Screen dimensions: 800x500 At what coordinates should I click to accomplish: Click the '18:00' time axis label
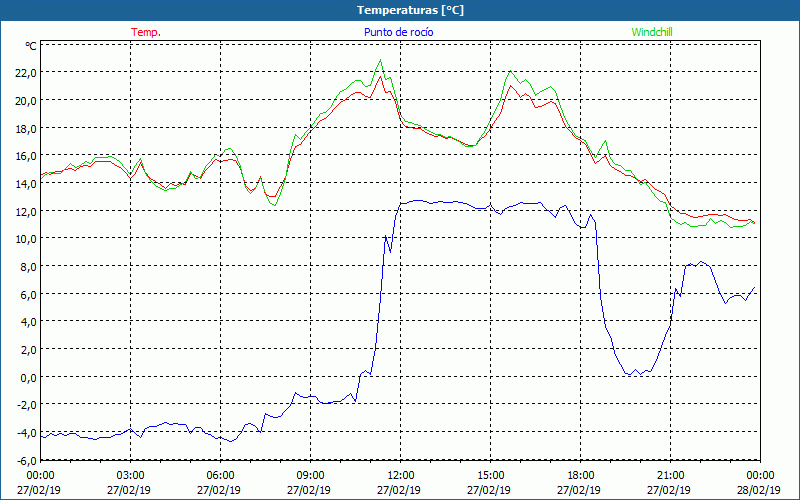(x=580, y=476)
